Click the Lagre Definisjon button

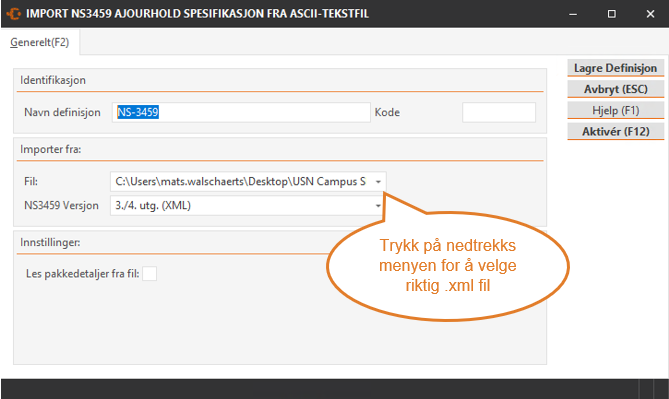point(615,68)
